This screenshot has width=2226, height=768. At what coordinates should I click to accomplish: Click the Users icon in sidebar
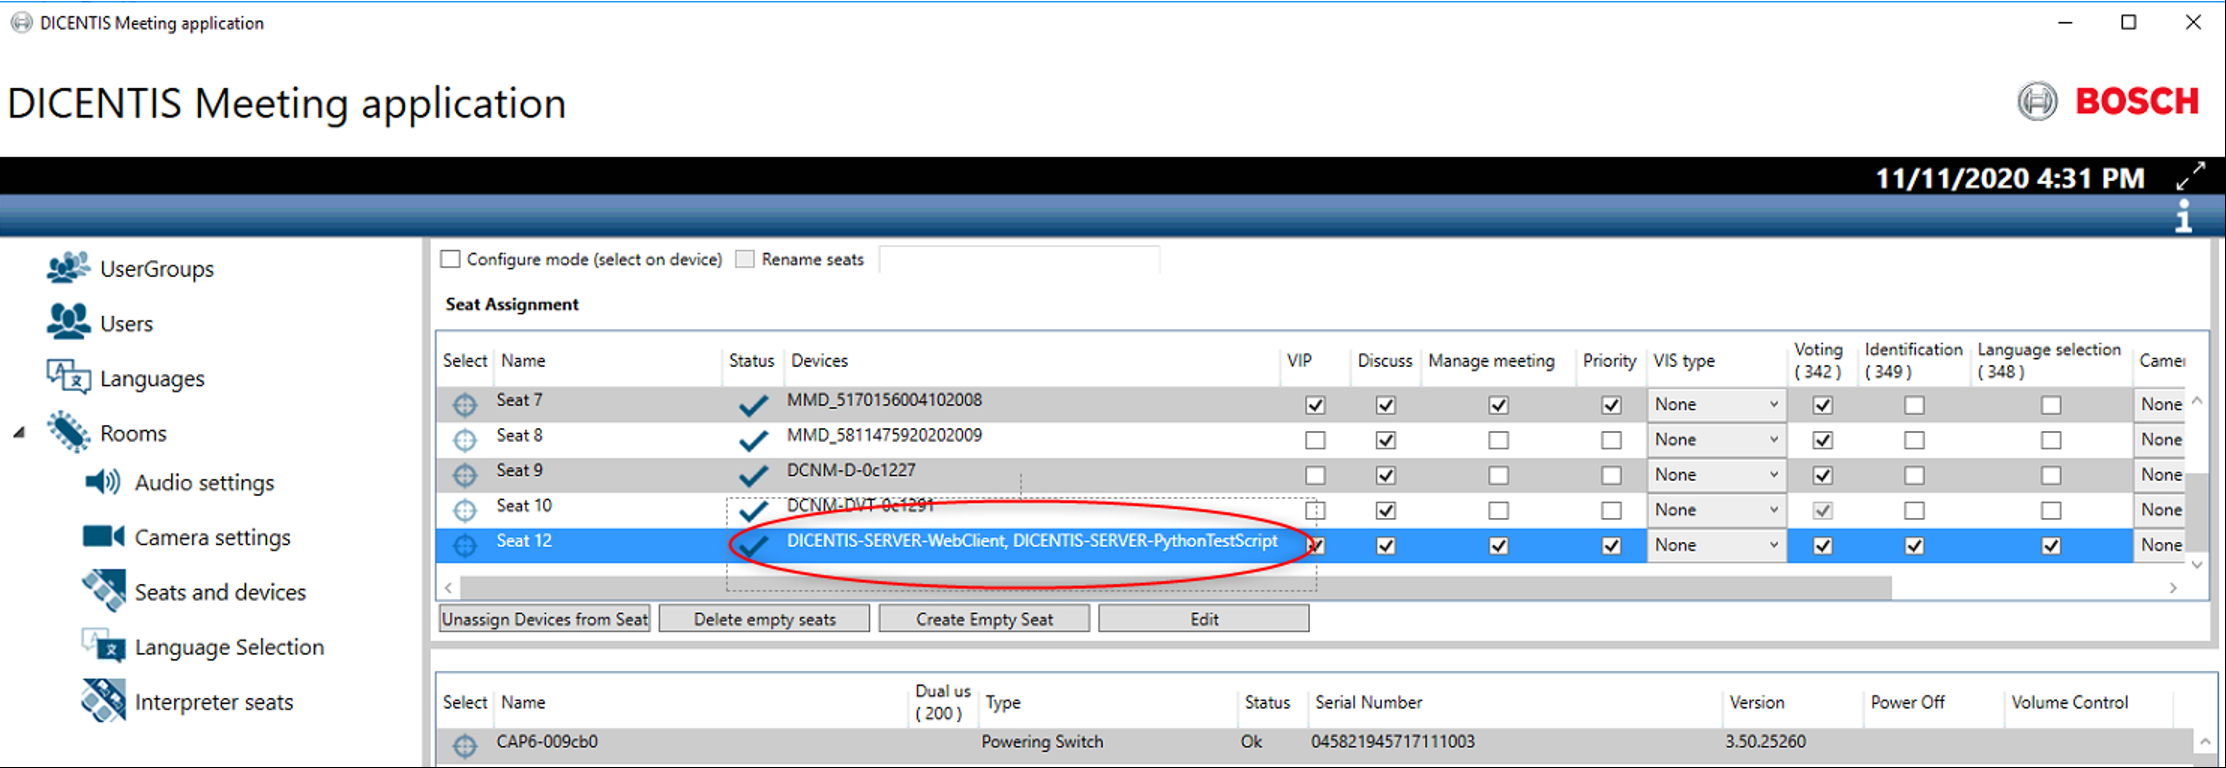pos(67,322)
